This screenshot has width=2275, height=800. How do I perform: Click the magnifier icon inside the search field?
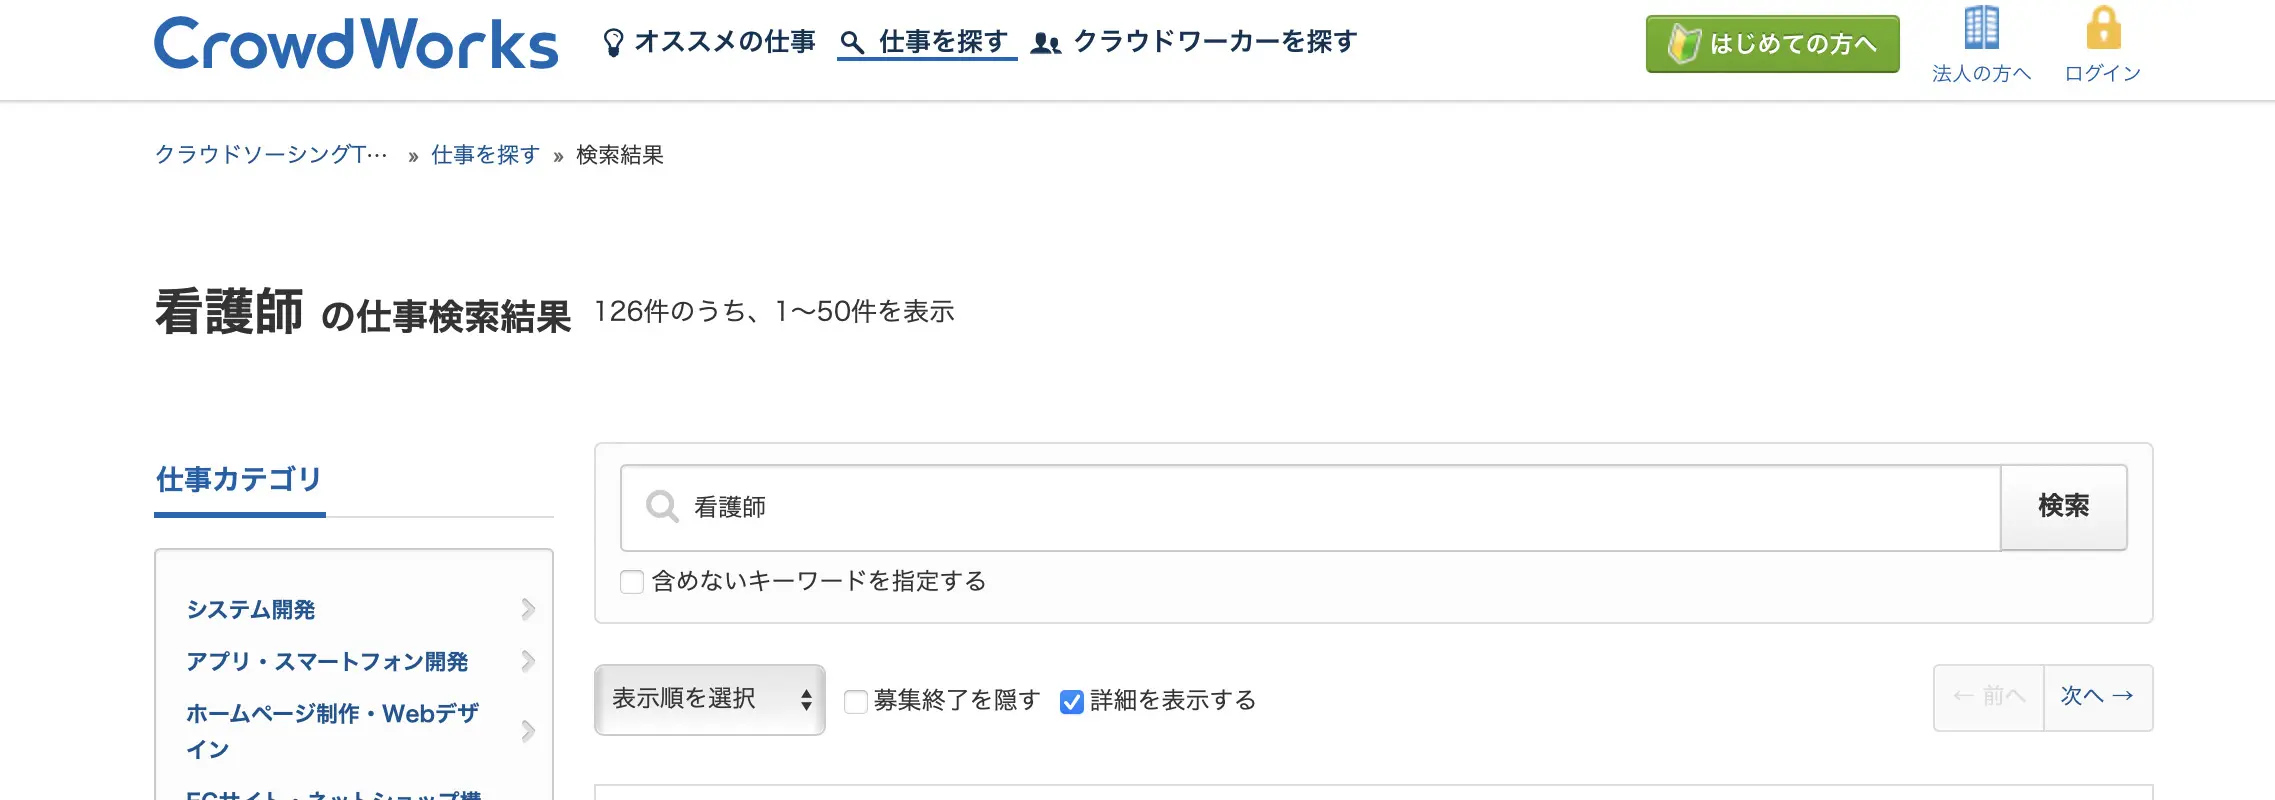click(x=662, y=507)
